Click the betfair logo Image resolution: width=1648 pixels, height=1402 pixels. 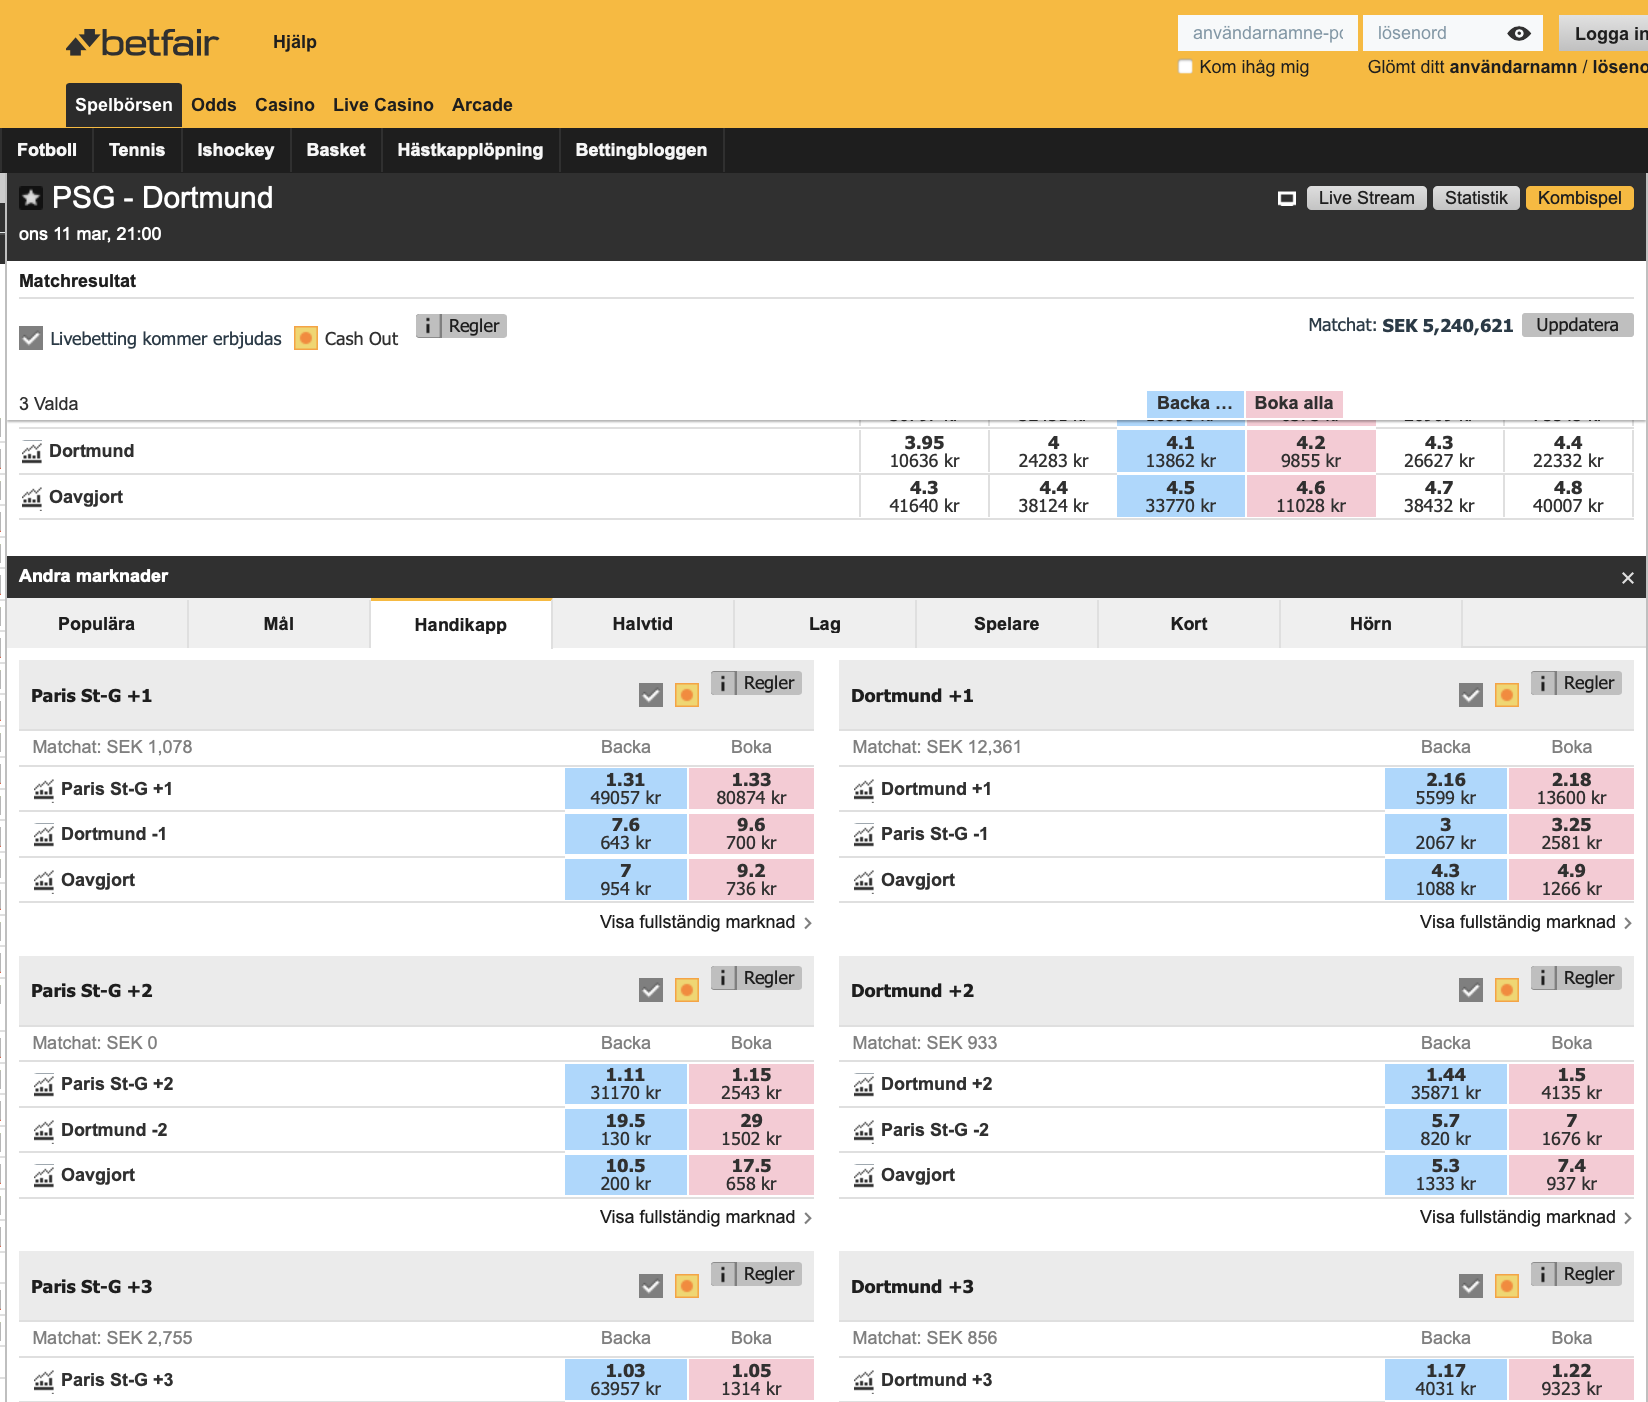(141, 41)
